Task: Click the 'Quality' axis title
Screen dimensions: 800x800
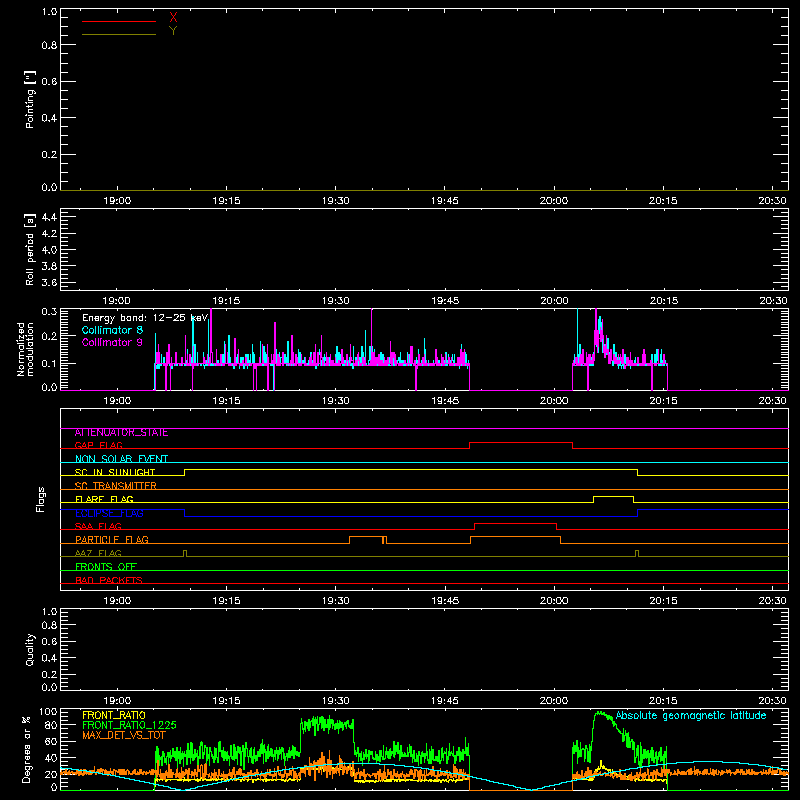Action: pyautogui.click(x=30, y=649)
